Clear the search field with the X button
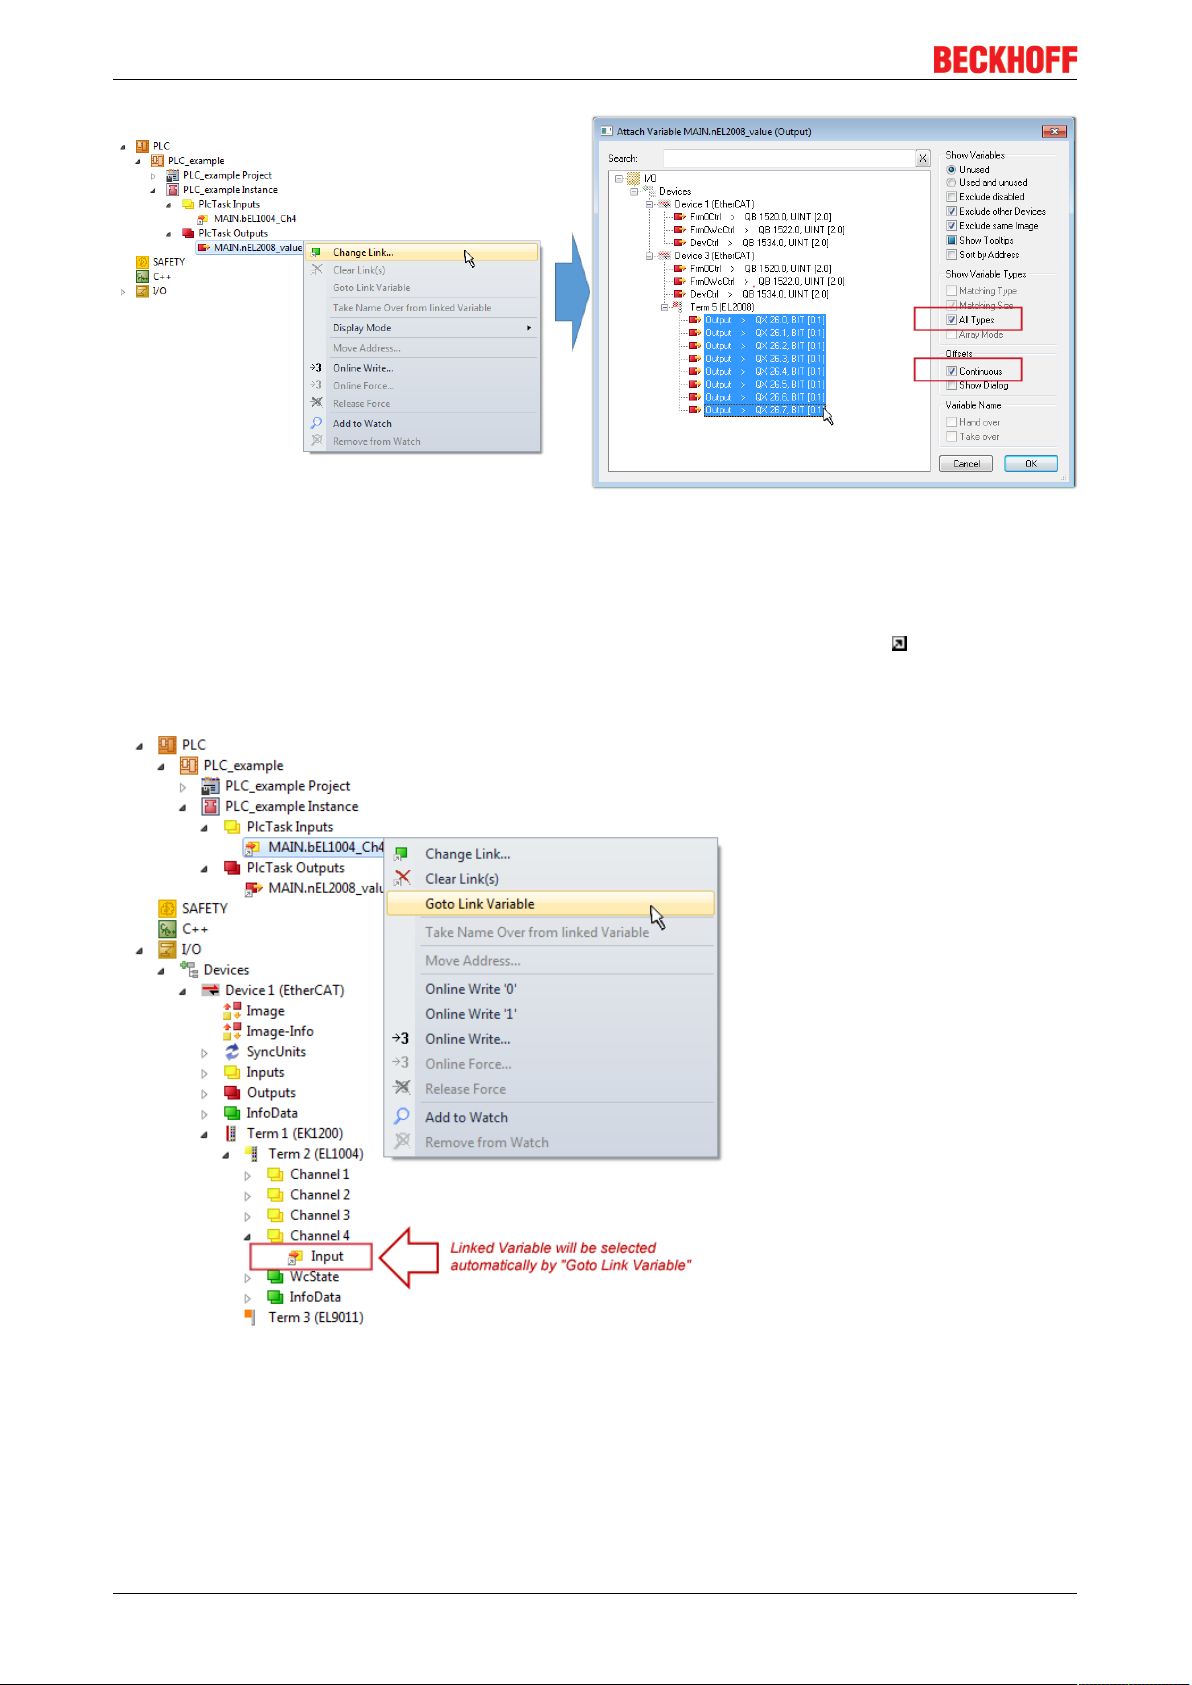Screen dimensions: 1192x1685 pyautogui.click(x=923, y=159)
